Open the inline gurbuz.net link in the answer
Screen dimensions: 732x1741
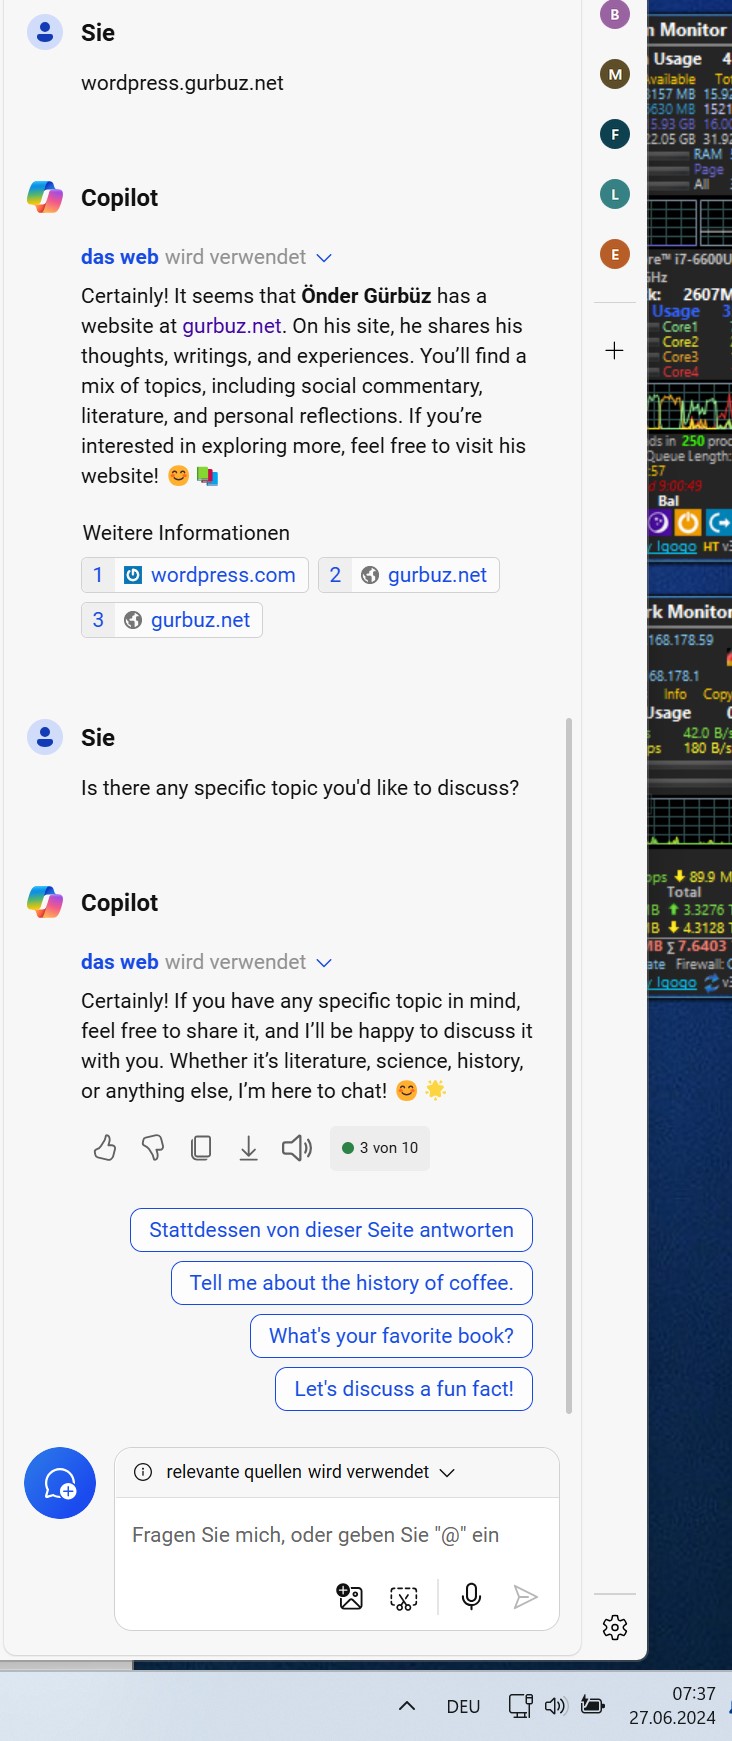232,326
